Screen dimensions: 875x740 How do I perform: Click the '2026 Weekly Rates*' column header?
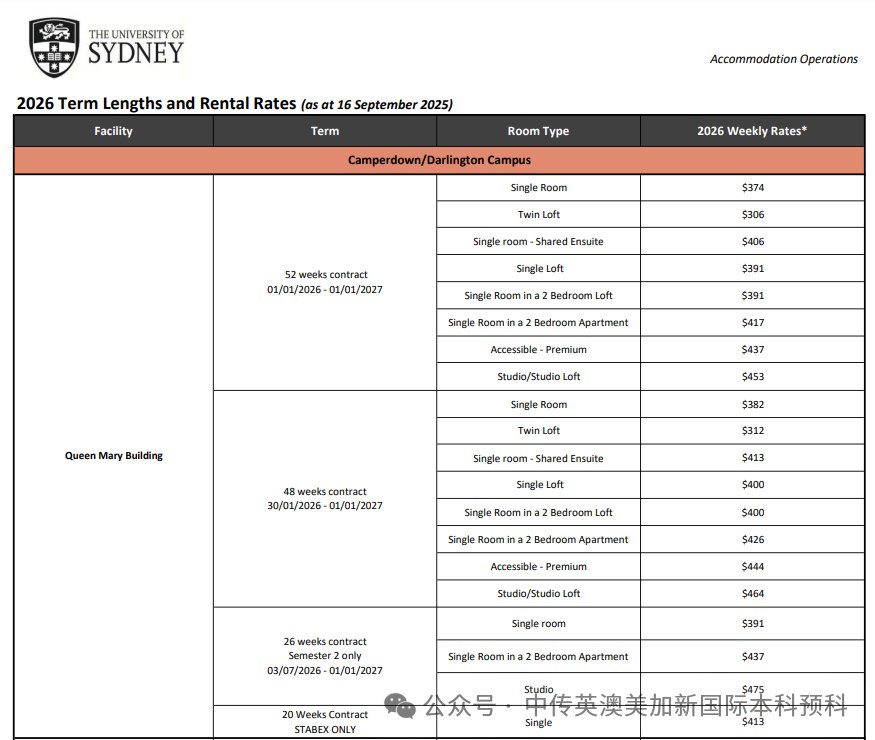(x=752, y=131)
